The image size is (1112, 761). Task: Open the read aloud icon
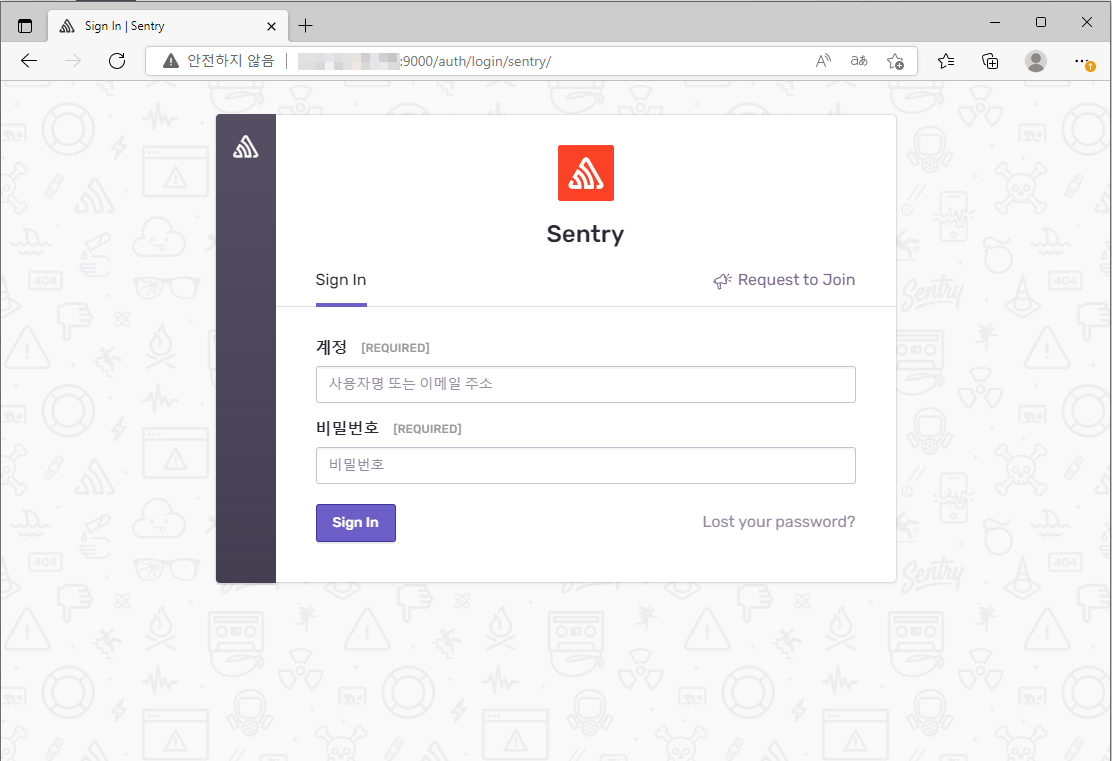click(823, 61)
